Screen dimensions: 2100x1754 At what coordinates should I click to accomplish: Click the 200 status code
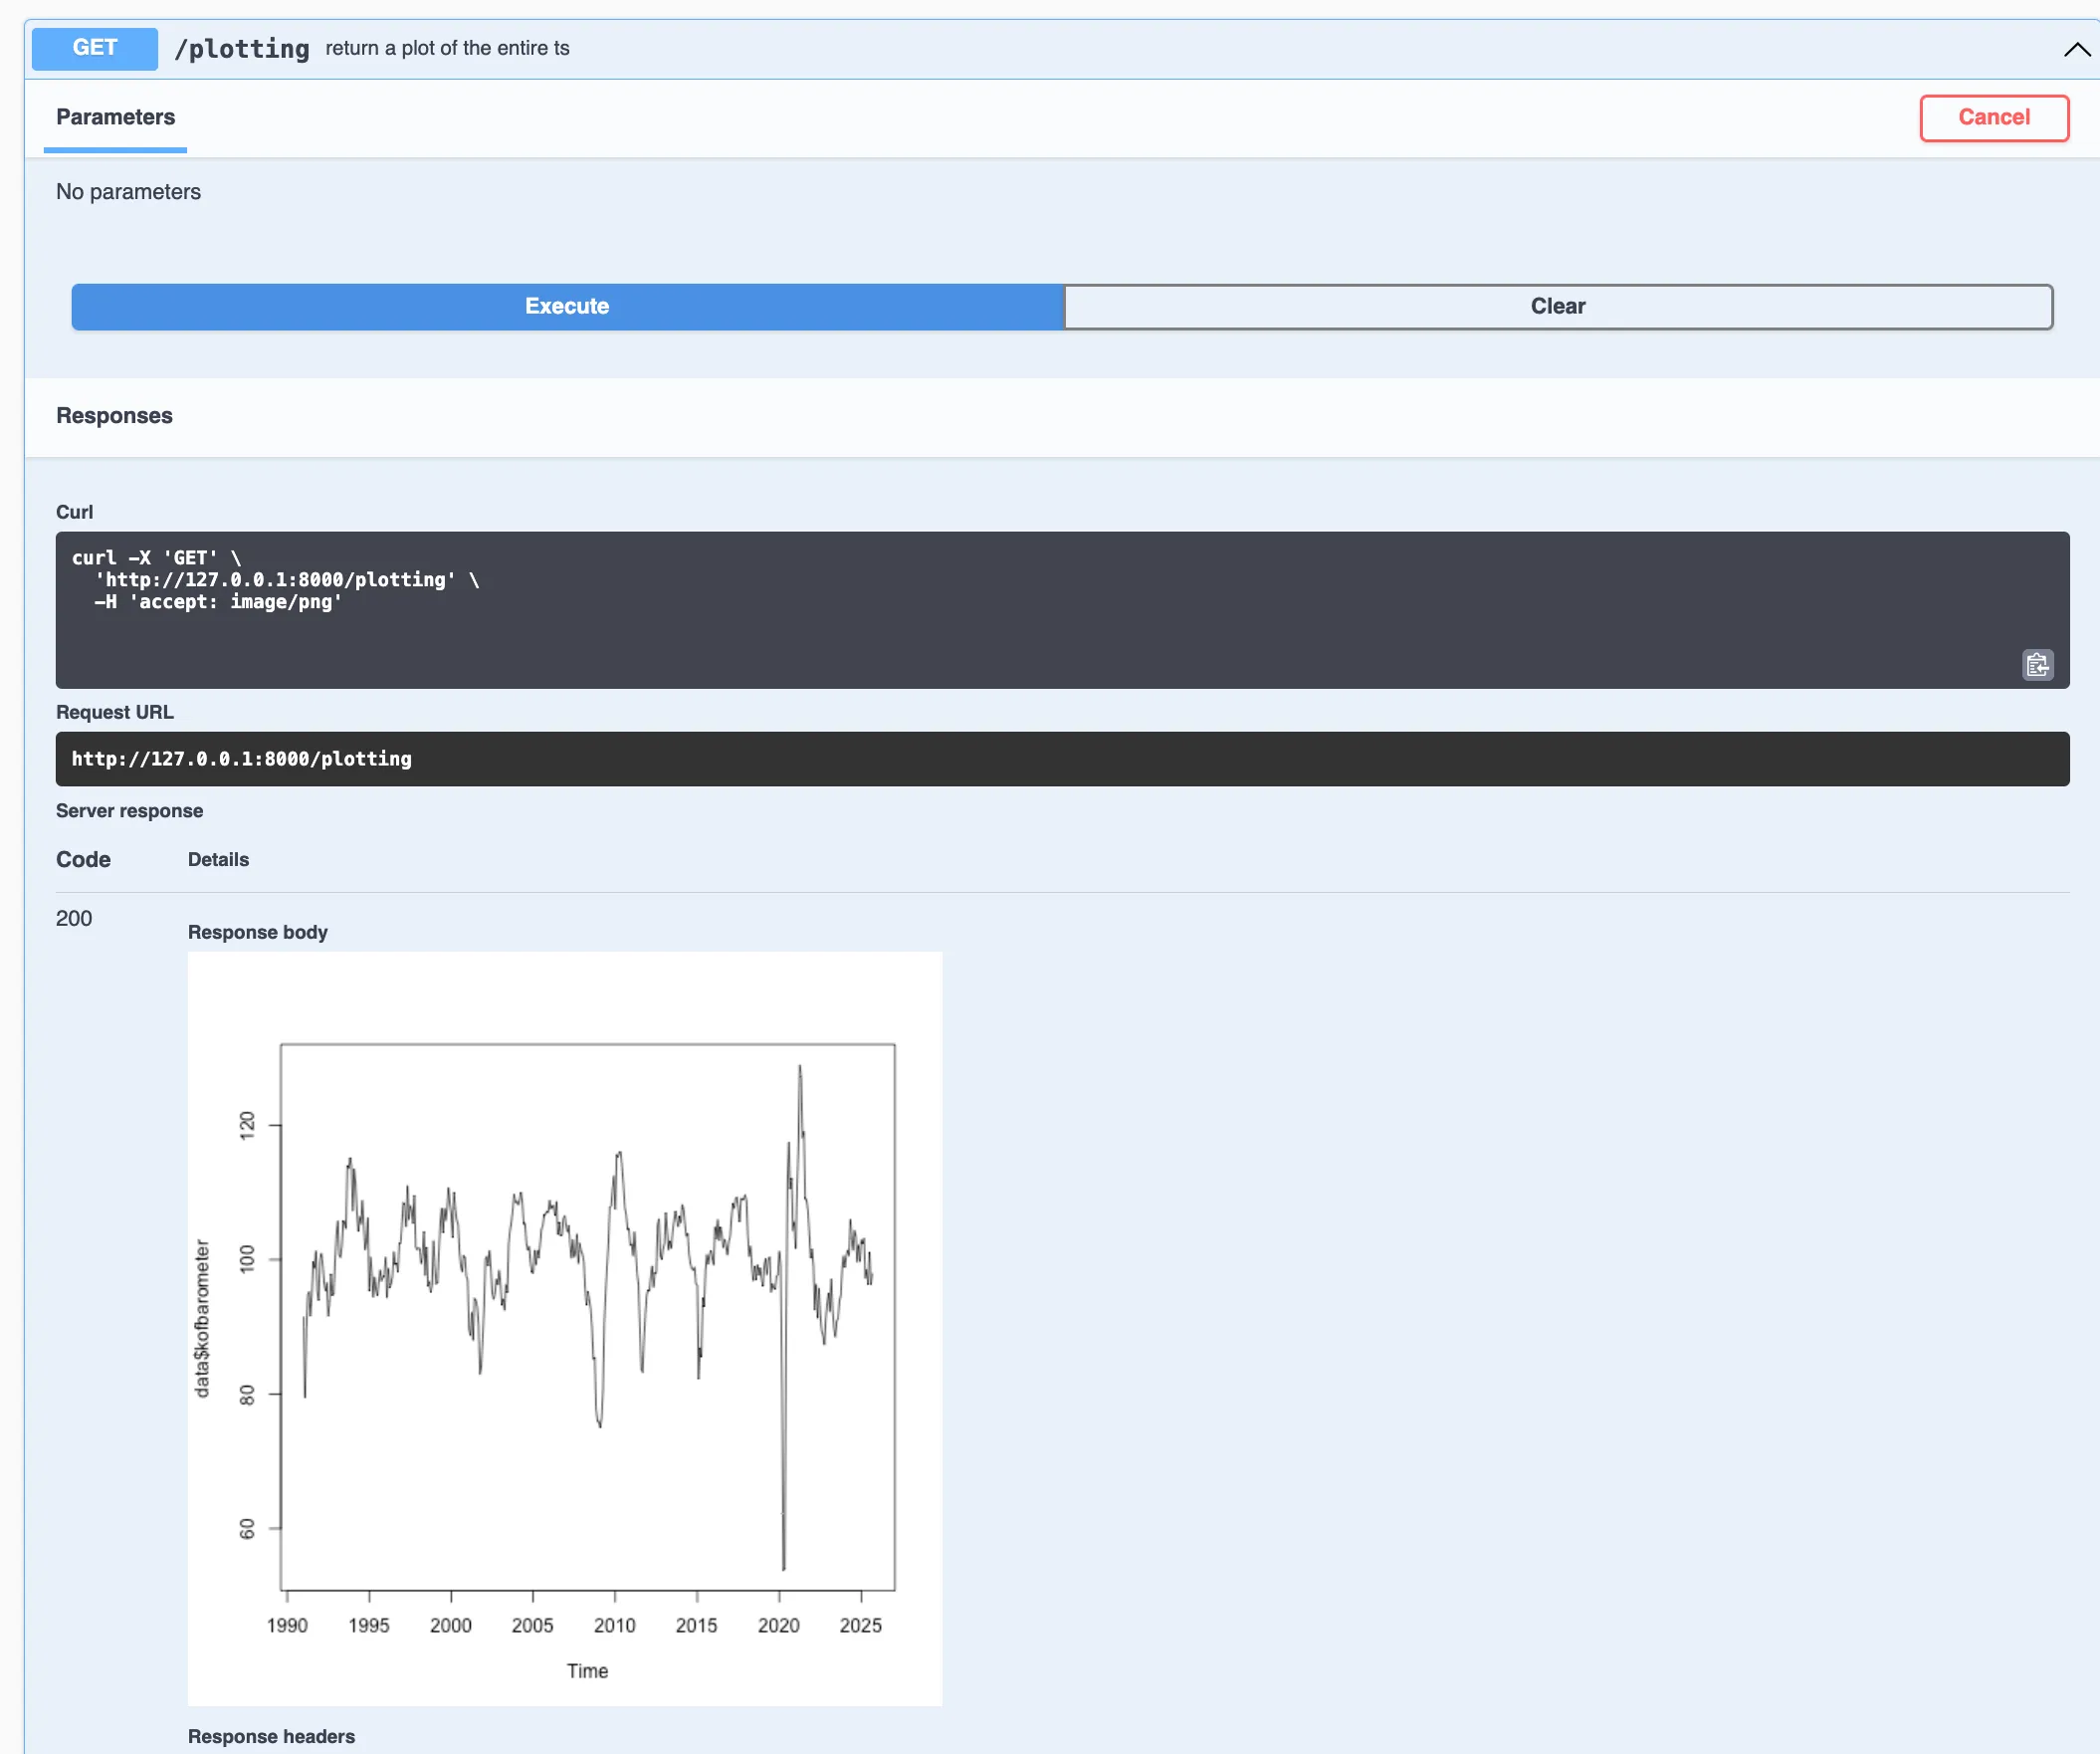pyautogui.click(x=73, y=918)
